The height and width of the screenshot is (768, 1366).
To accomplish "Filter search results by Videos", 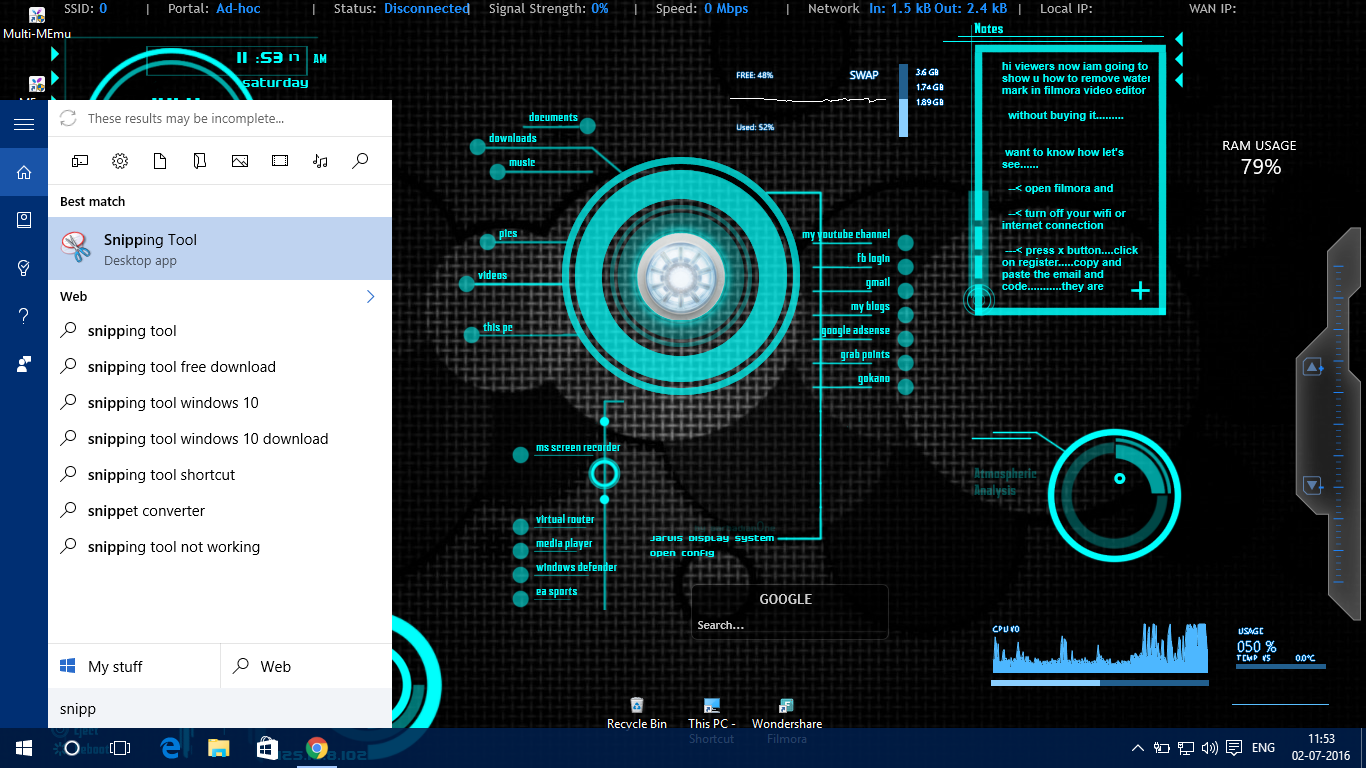I will (x=280, y=161).
